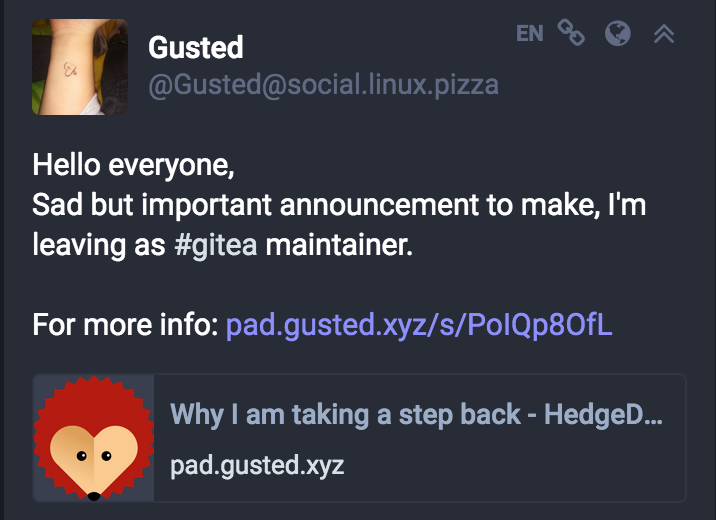Click the word 'maintainer.' in the post
This screenshot has height=520, width=716.
pos(339,245)
